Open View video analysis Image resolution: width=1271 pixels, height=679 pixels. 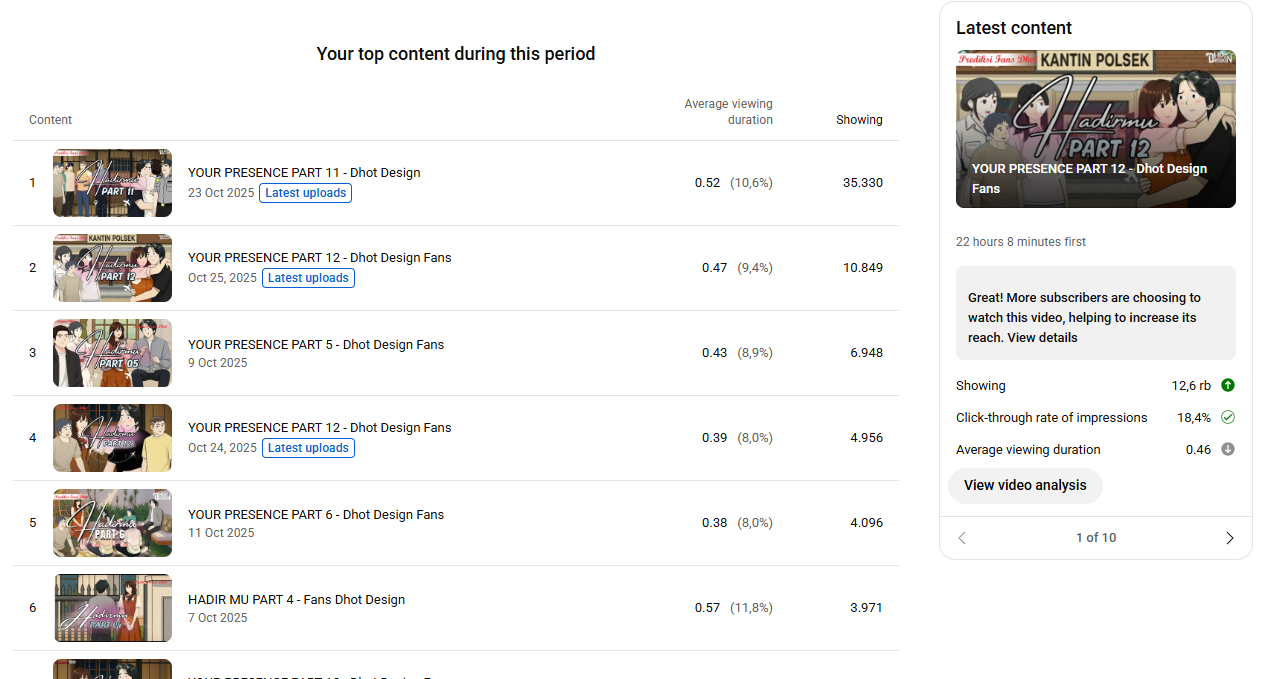(x=1025, y=485)
